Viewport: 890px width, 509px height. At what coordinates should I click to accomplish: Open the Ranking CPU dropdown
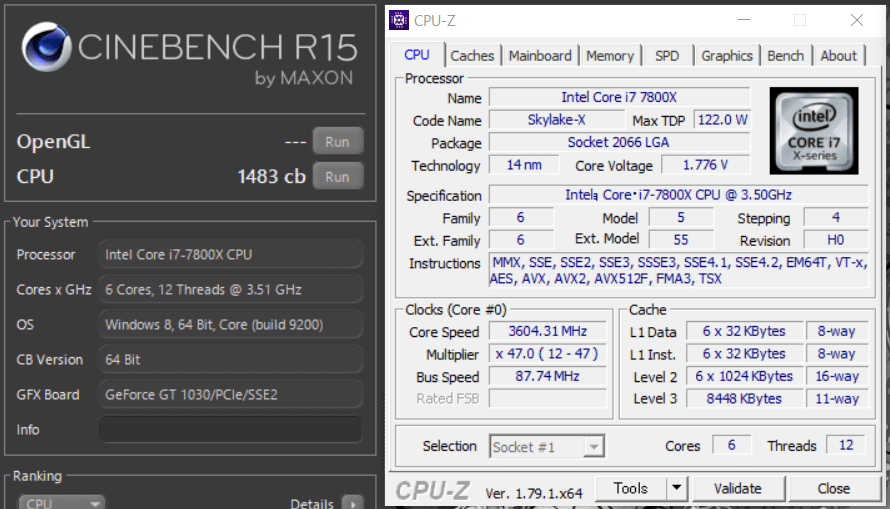coord(62,503)
